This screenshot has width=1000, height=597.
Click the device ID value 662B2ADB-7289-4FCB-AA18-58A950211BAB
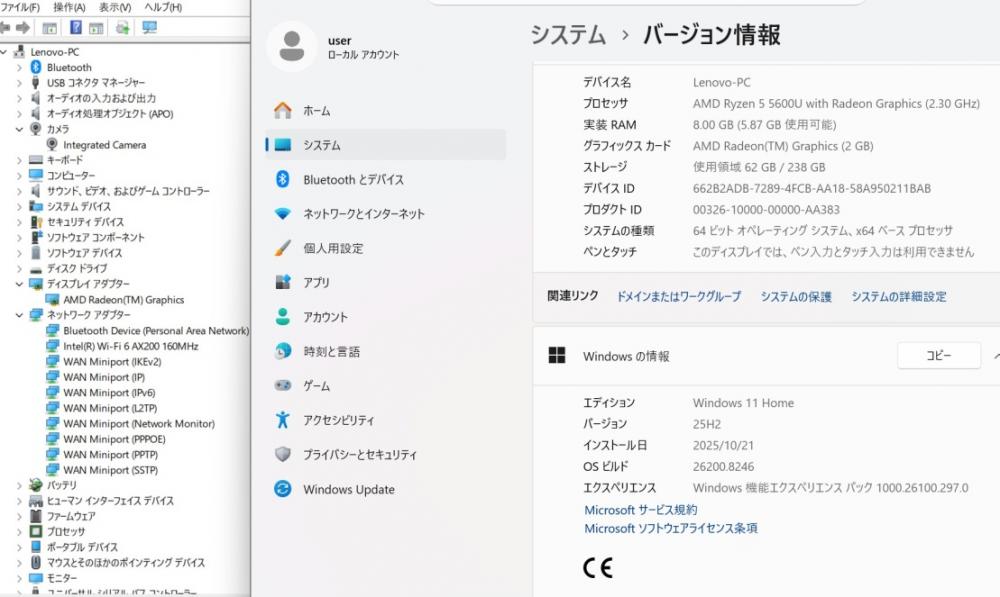tap(812, 188)
